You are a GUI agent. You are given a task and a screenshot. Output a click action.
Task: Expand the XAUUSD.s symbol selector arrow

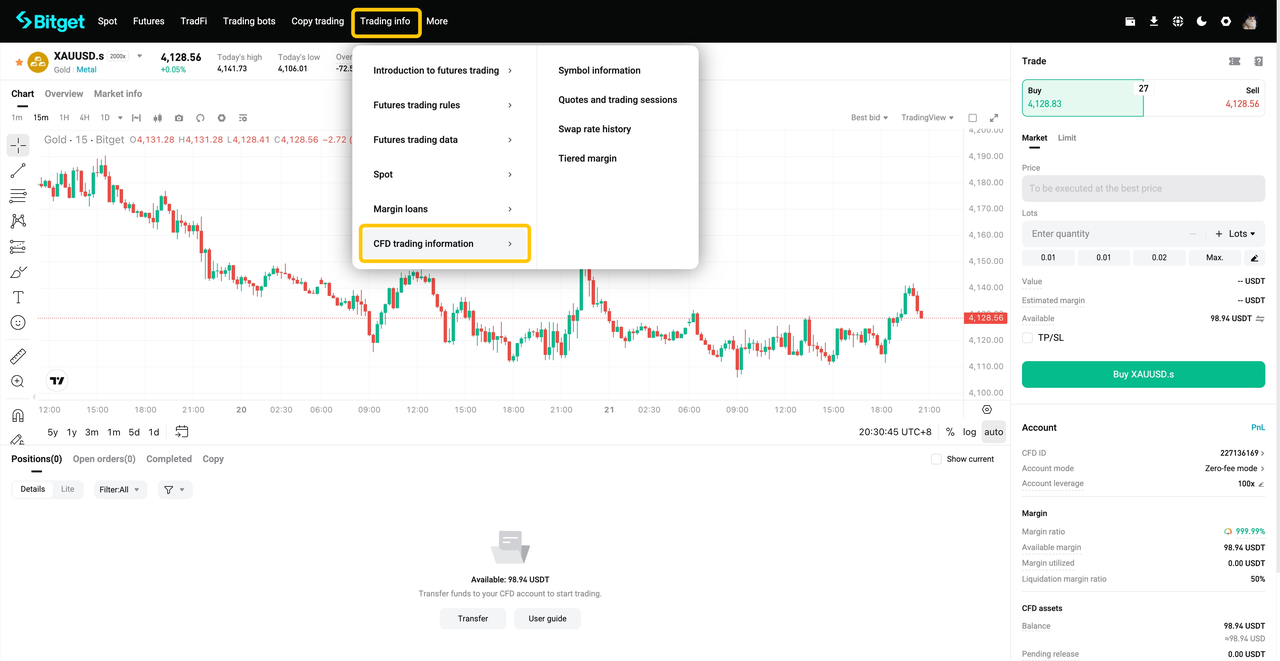tap(140, 56)
